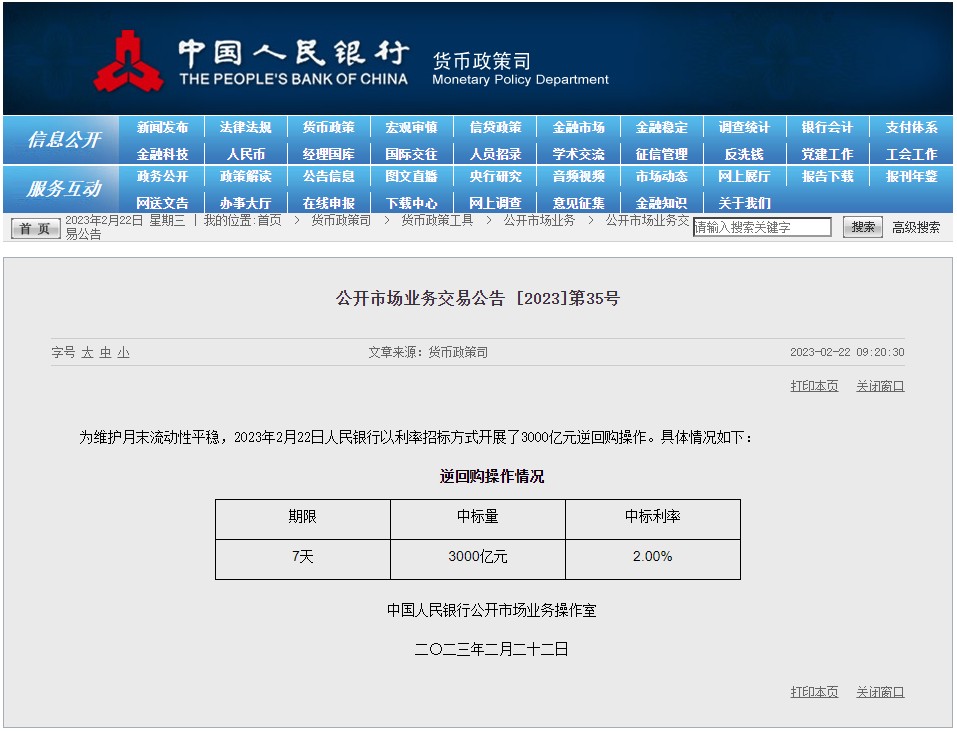Screen dimensions: 957x731
Task: Open the 金融知识 menu item
Action: (x=661, y=203)
